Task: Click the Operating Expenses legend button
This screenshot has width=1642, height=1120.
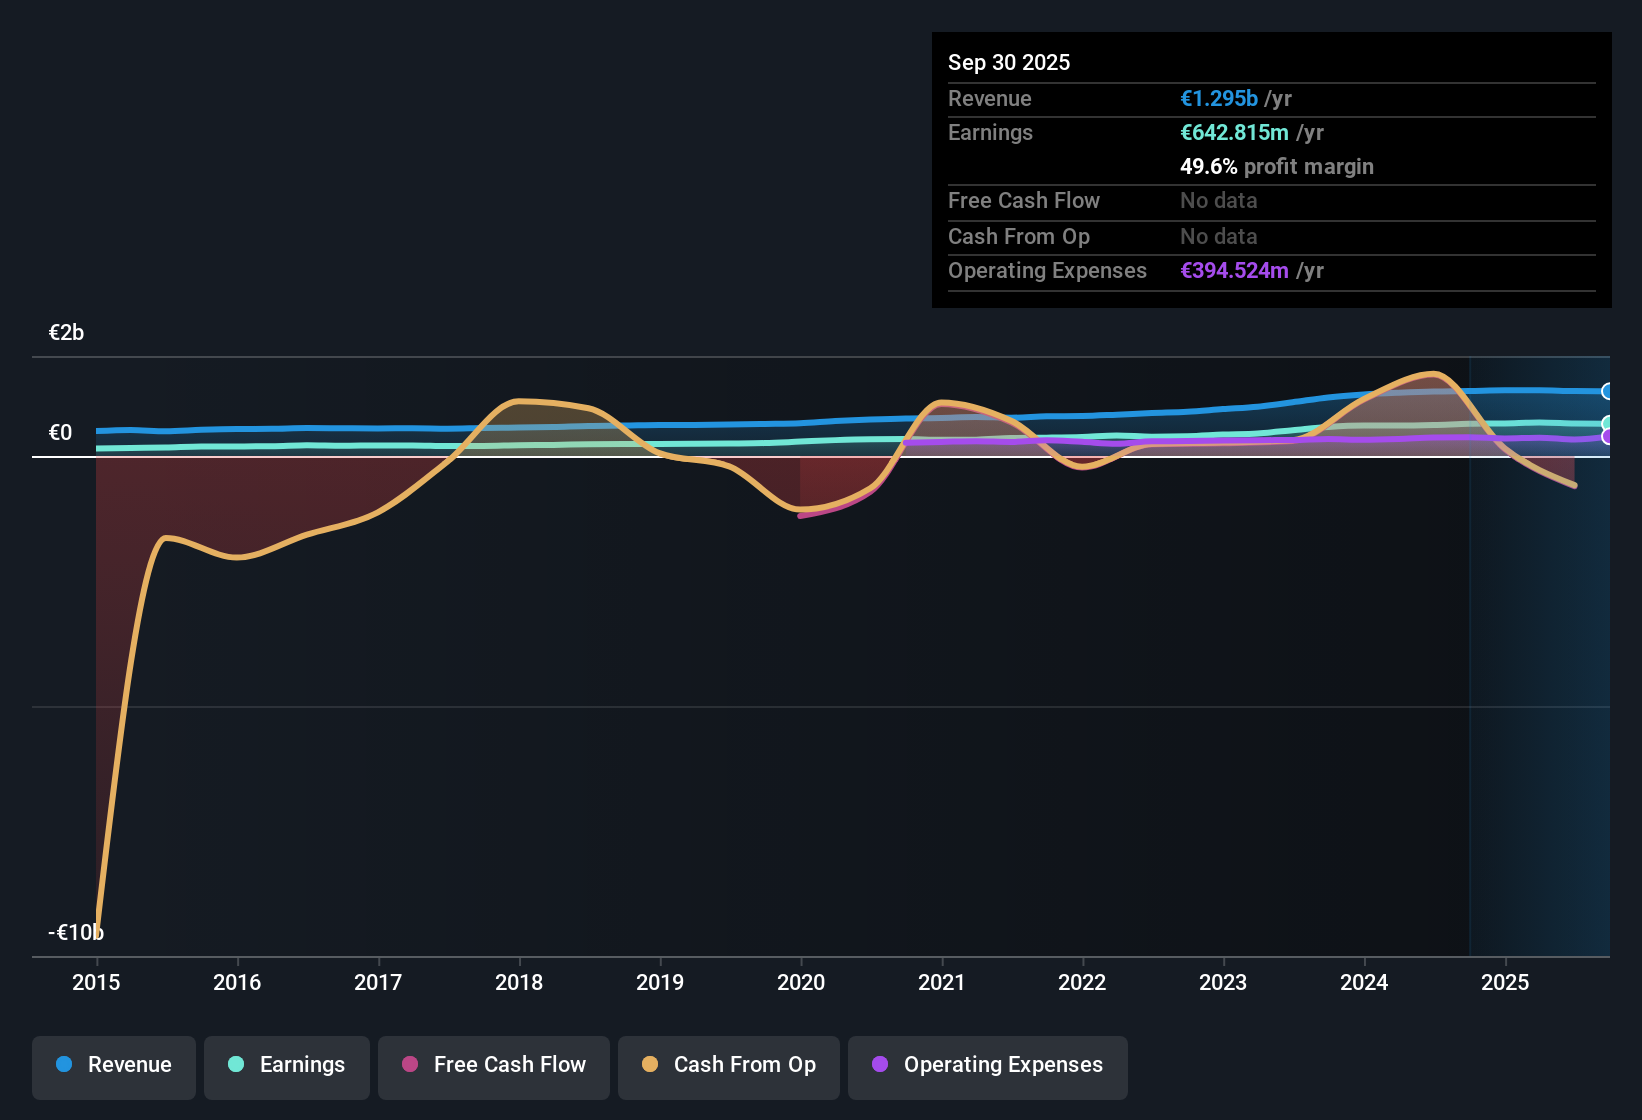Action: point(987,1066)
